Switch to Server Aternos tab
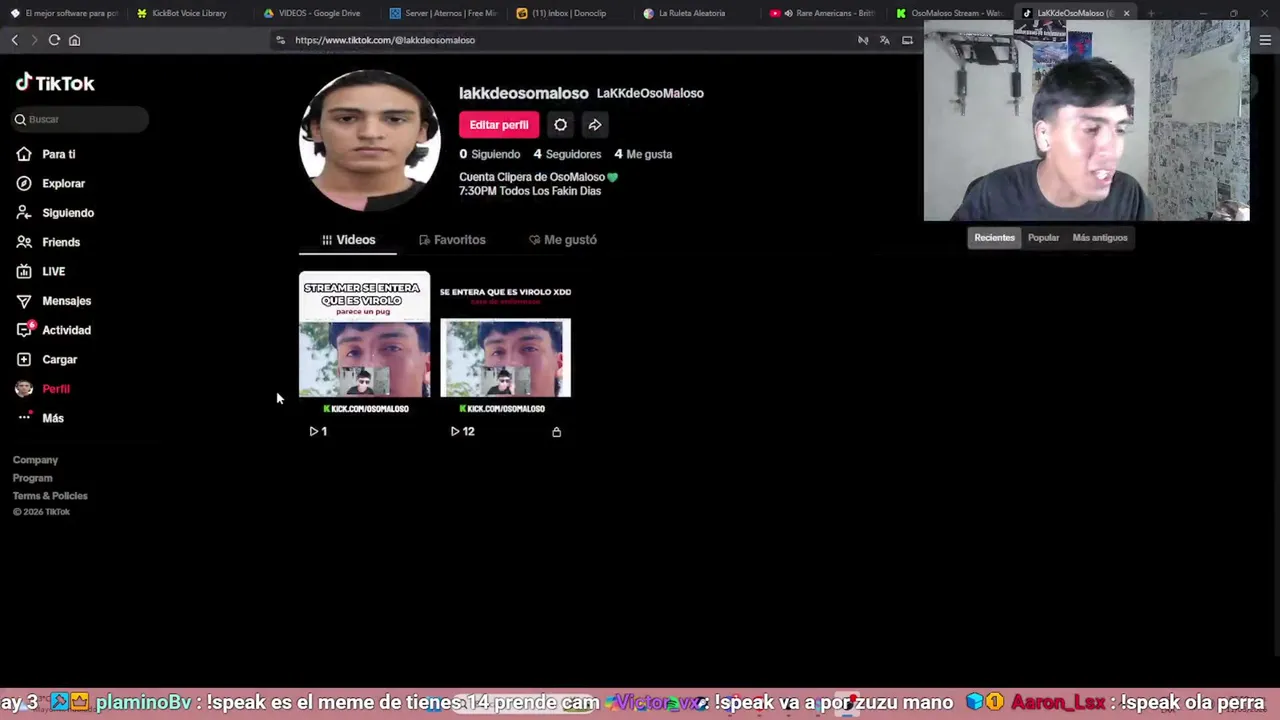Image resolution: width=1280 pixels, height=720 pixels. tap(445, 13)
